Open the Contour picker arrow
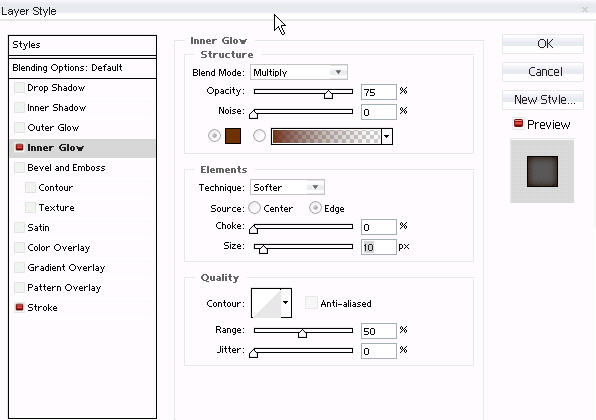The width and height of the screenshot is (596, 420). pyautogui.click(x=286, y=303)
